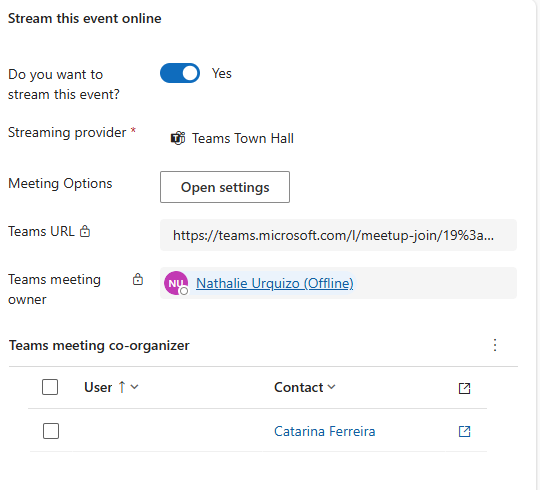Click the User column header label
The width and height of the screenshot is (540, 490).
[98, 387]
